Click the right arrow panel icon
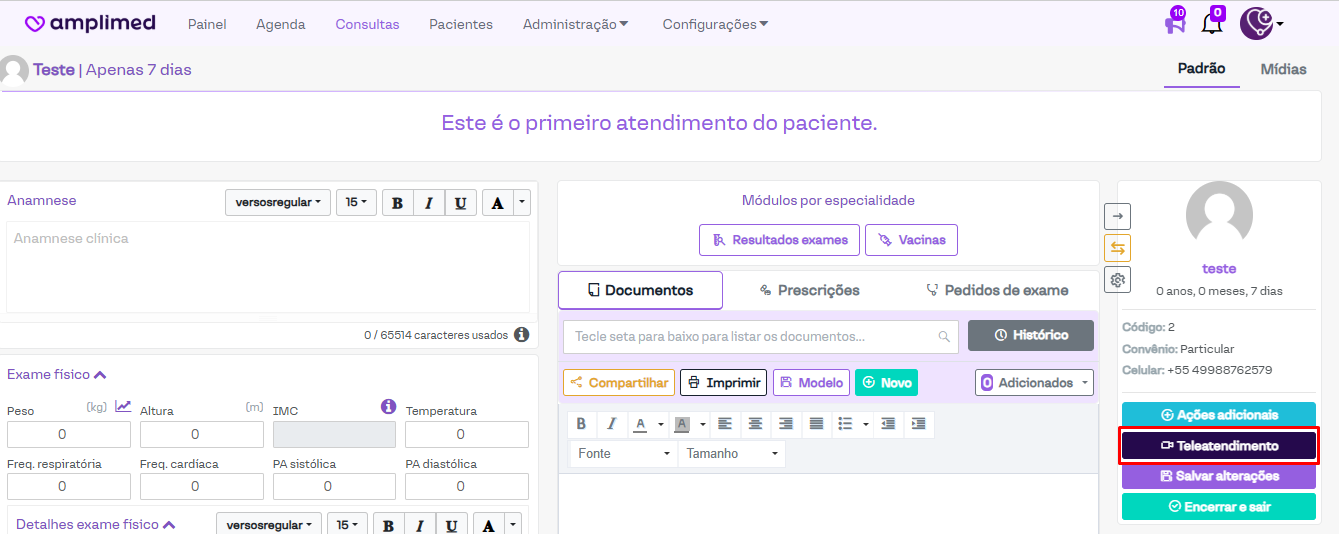 [1117, 216]
